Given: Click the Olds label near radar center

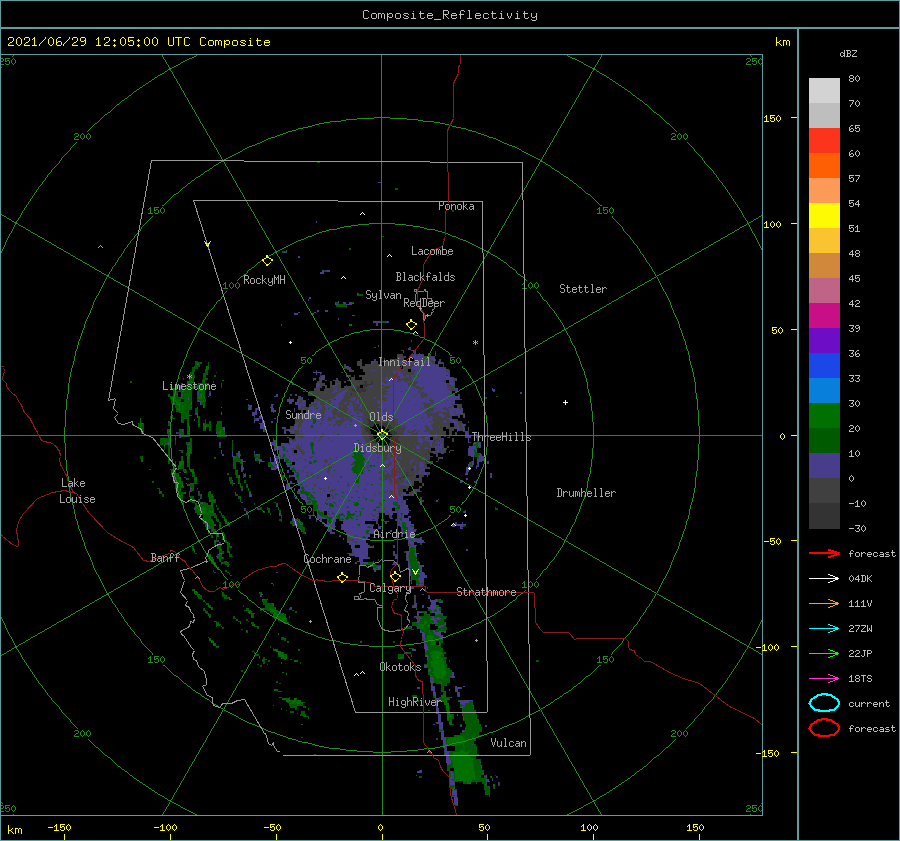Looking at the screenshot, I should pos(381,417).
